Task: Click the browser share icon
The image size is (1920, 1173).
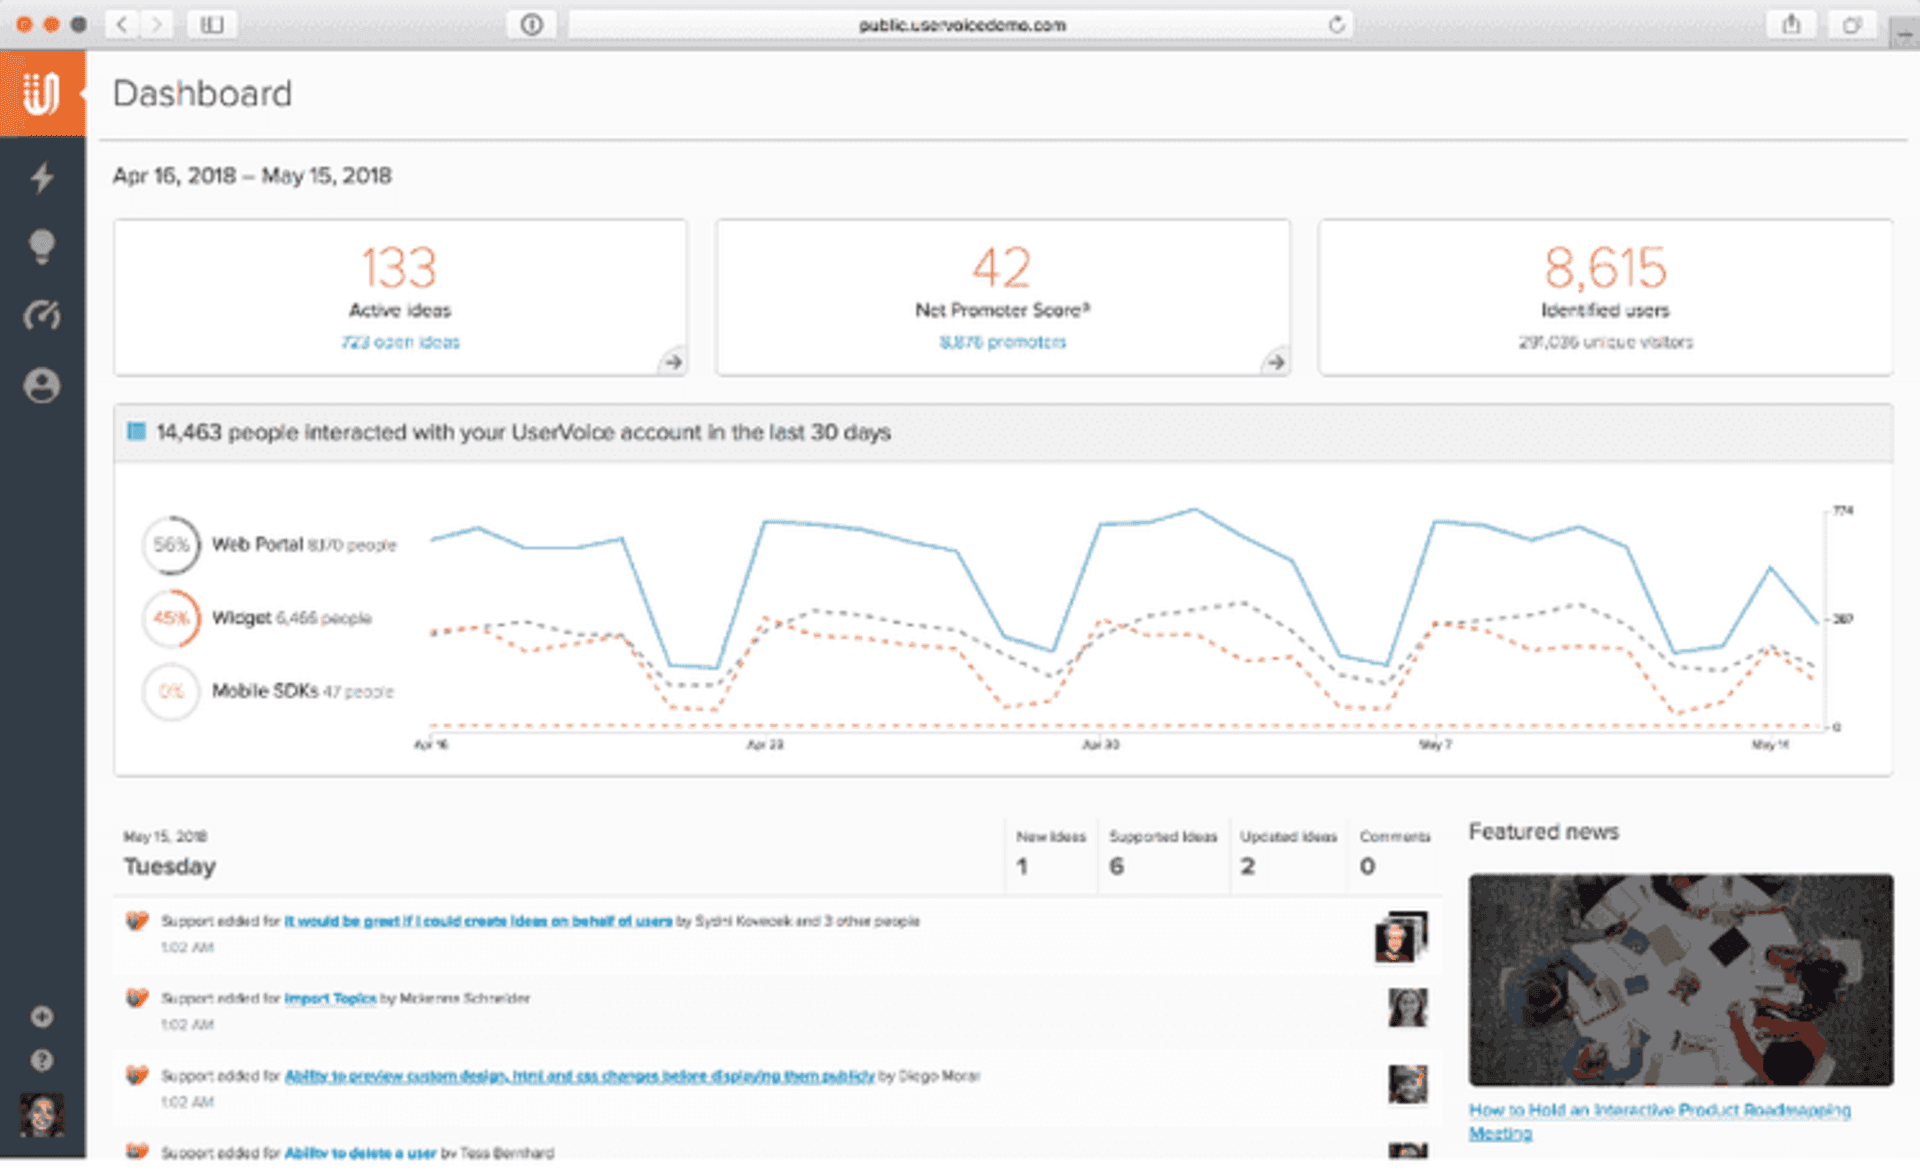Action: click(x=1790, y=24)
